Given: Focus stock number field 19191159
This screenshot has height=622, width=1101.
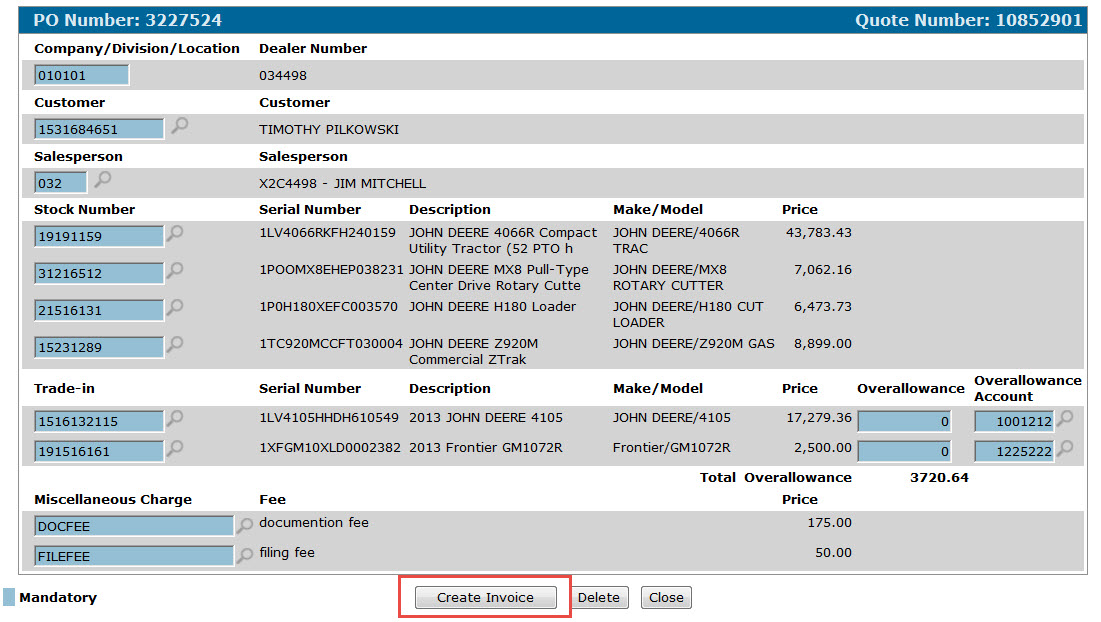Looking at the screenshot, I should click(x=99, y=237).
